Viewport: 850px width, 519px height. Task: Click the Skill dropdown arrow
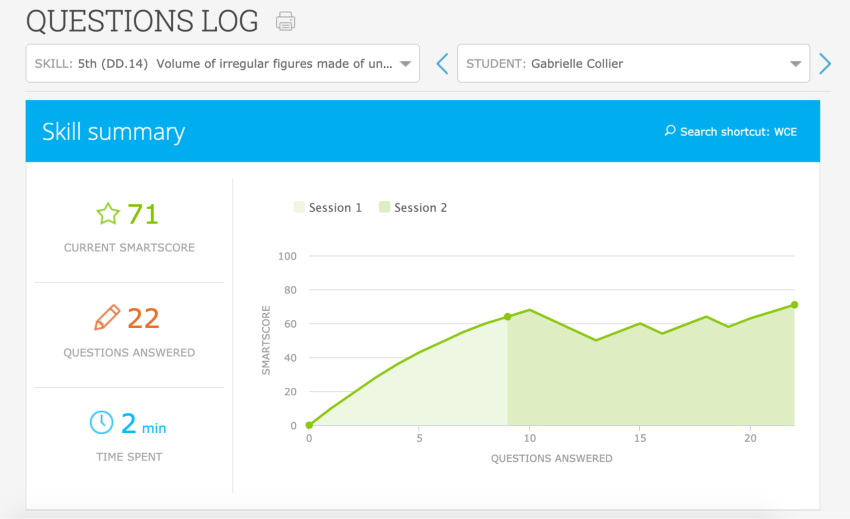pyautogui.click(x=405, y=64)
